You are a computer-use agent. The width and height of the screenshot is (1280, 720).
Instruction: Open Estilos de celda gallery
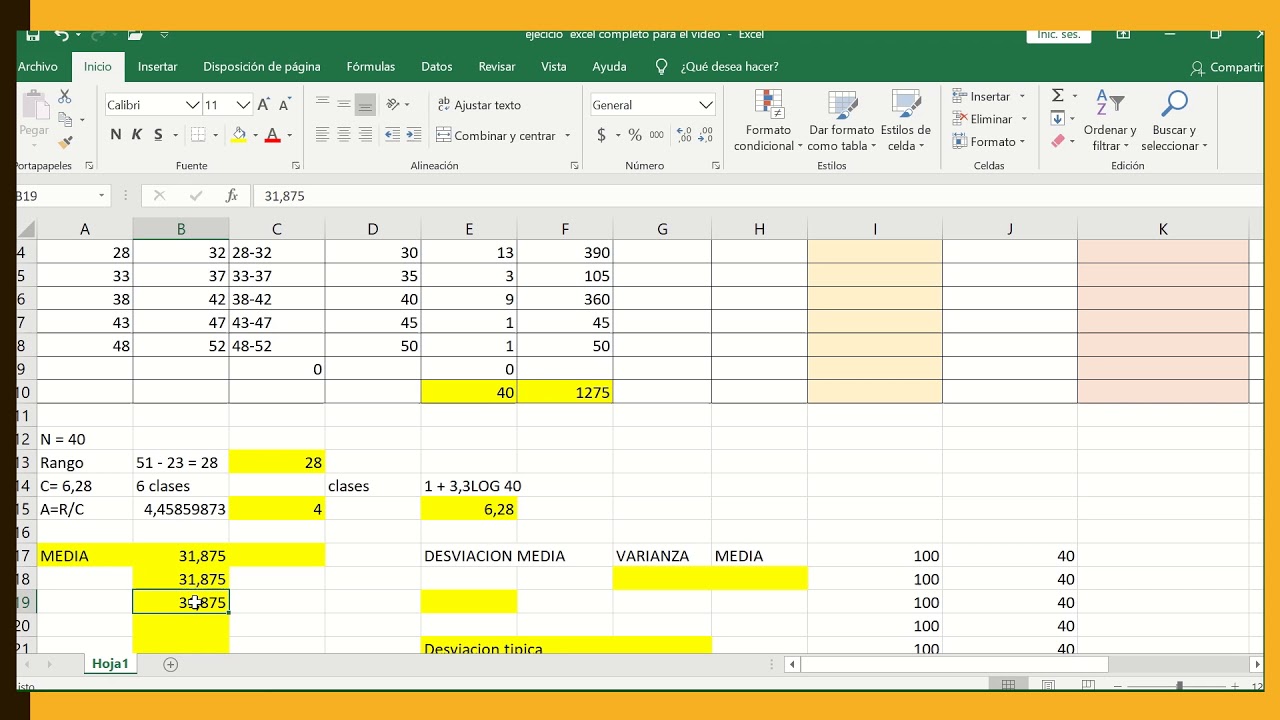(905, 121)
